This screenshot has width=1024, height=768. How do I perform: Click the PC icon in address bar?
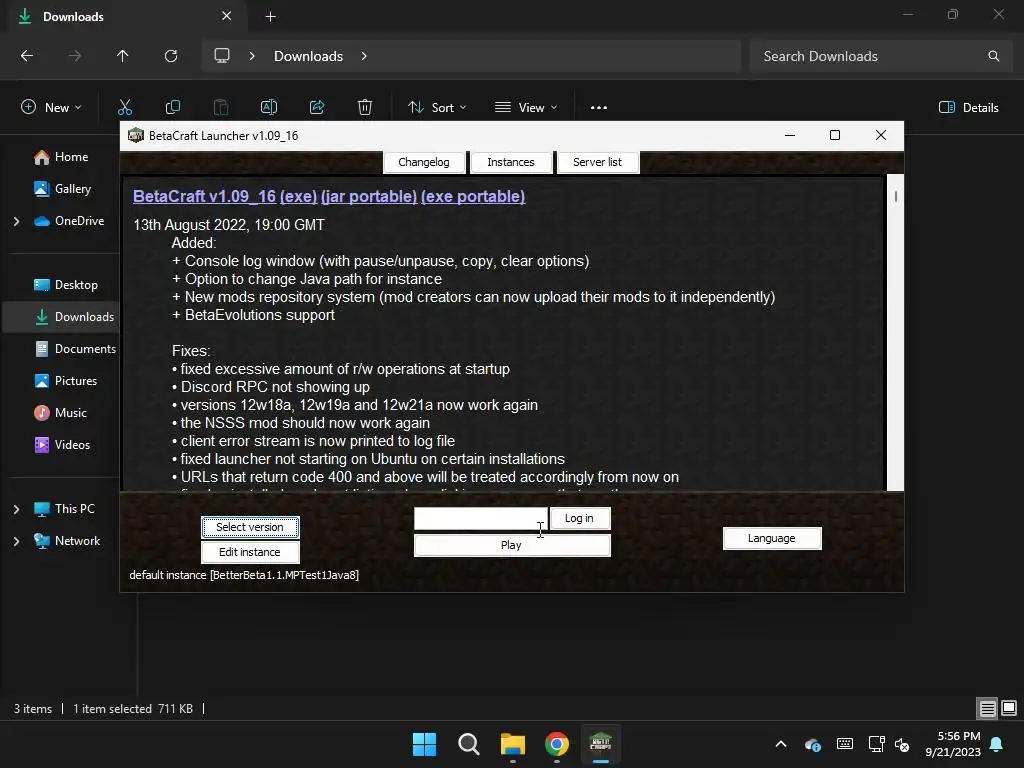[x=222, y=56]
